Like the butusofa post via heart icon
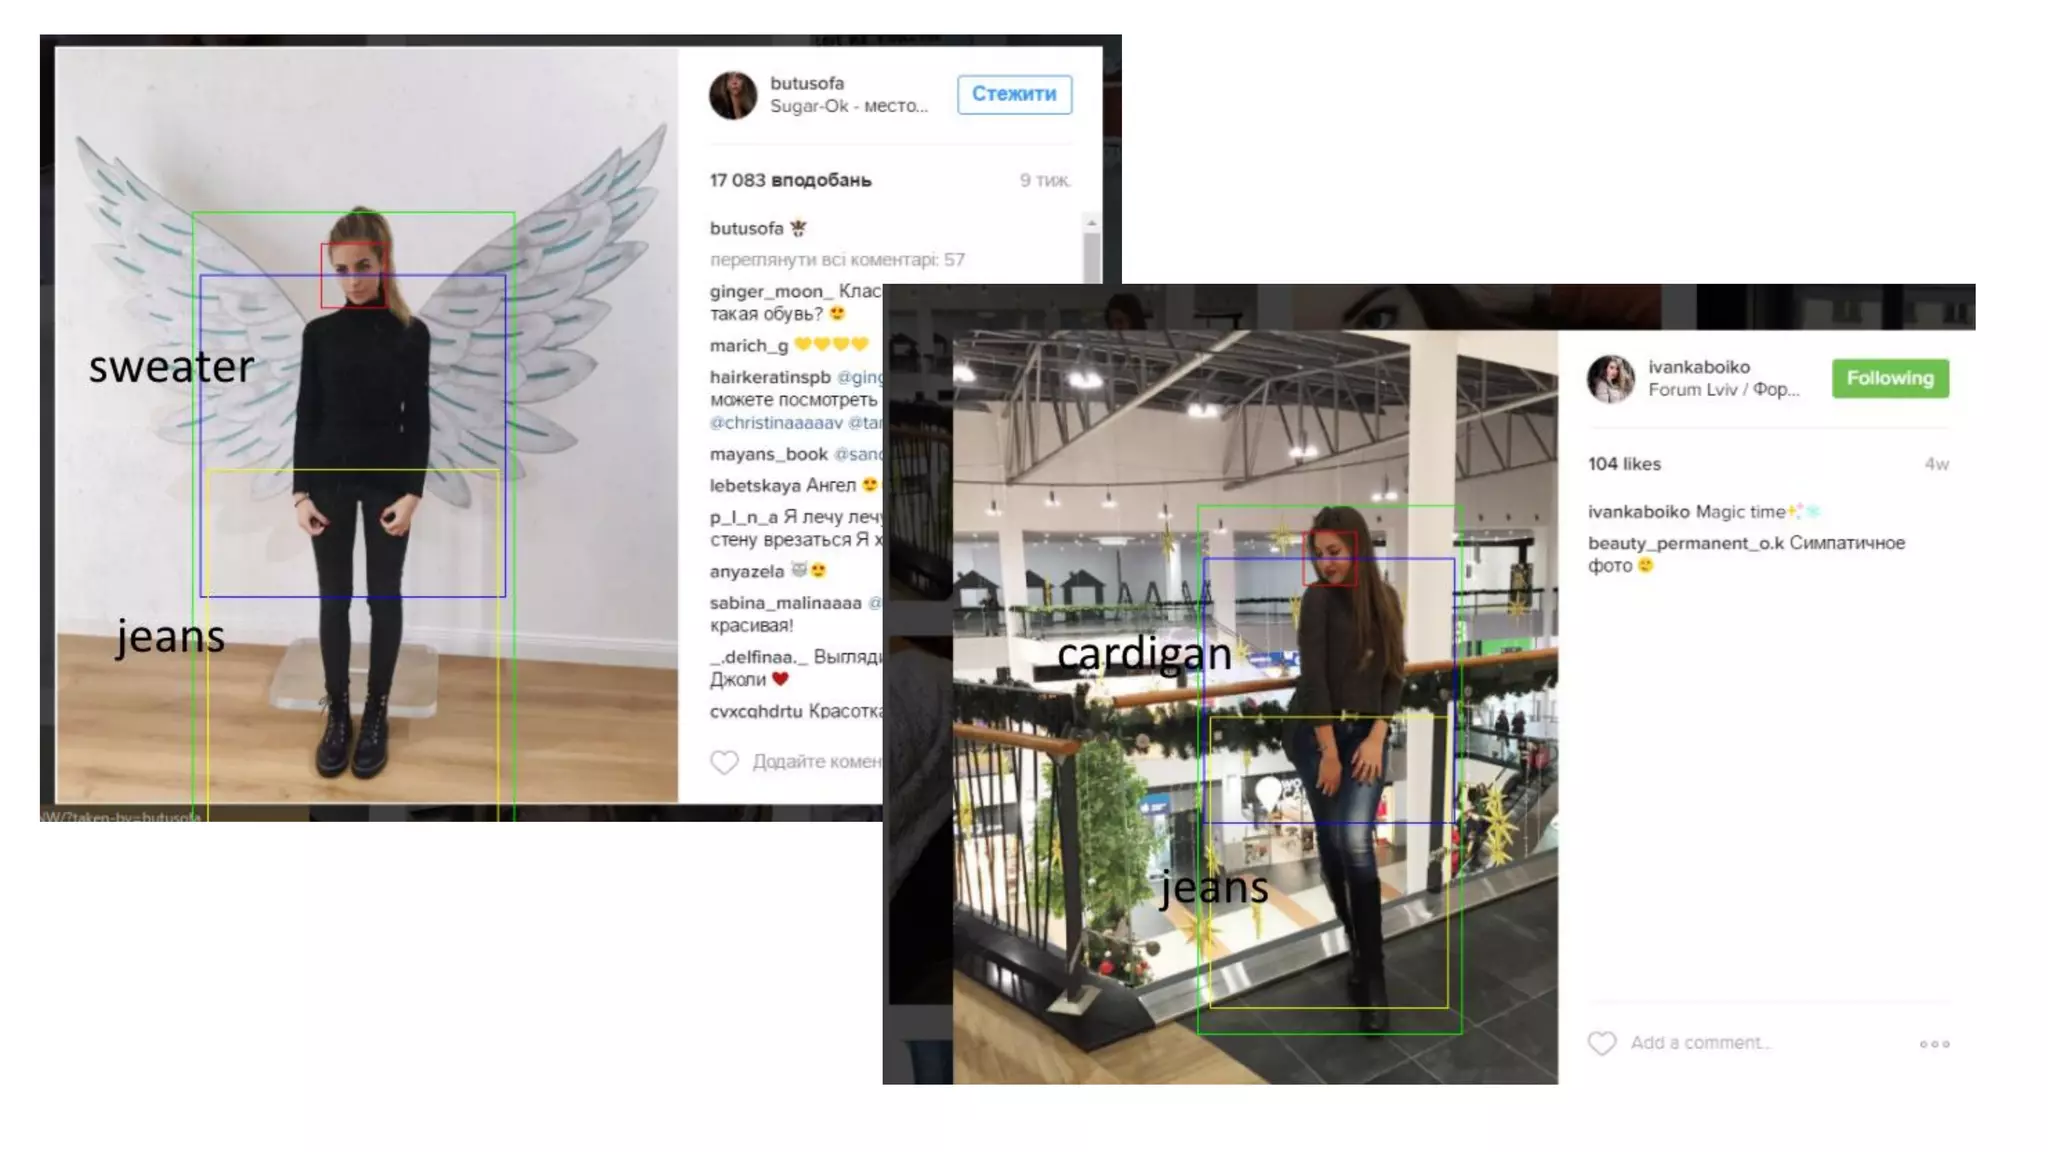2048x1152 pixels. 724,762
